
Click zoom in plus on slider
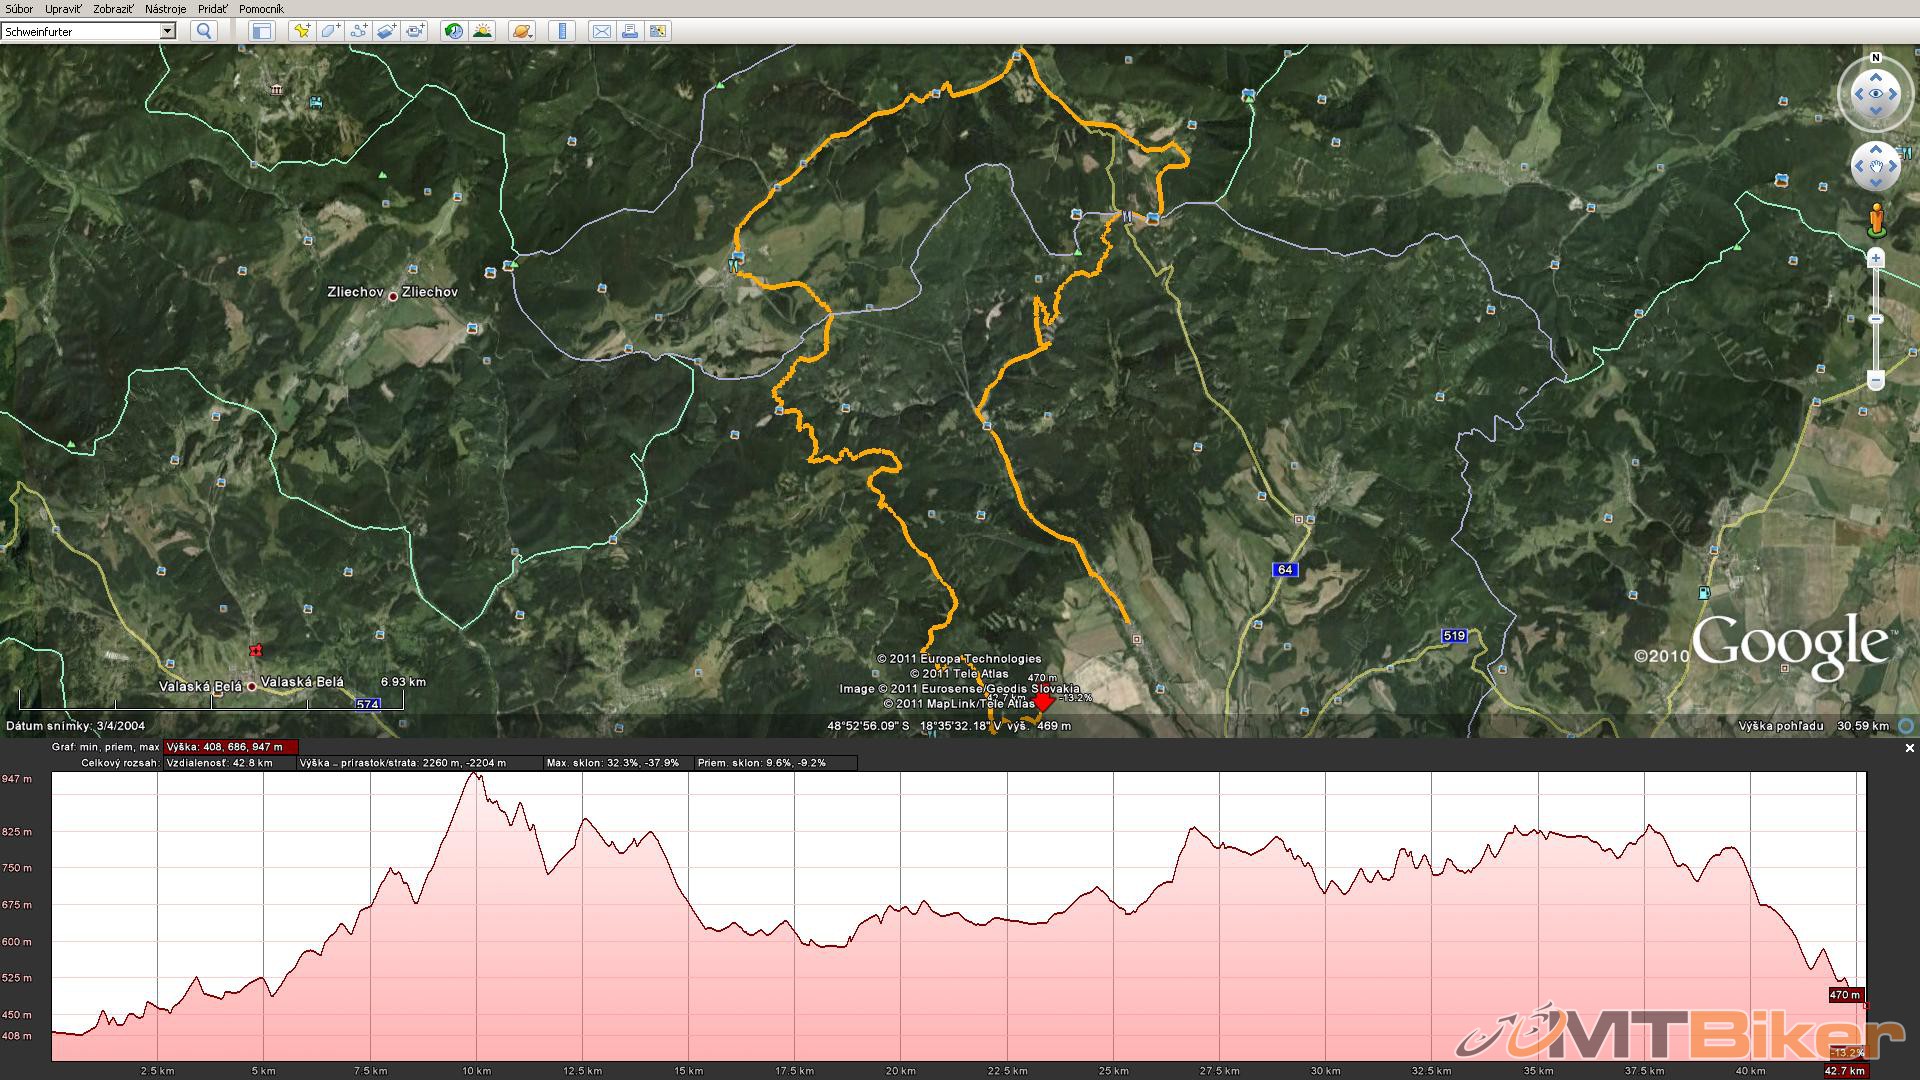[1876, 258]
